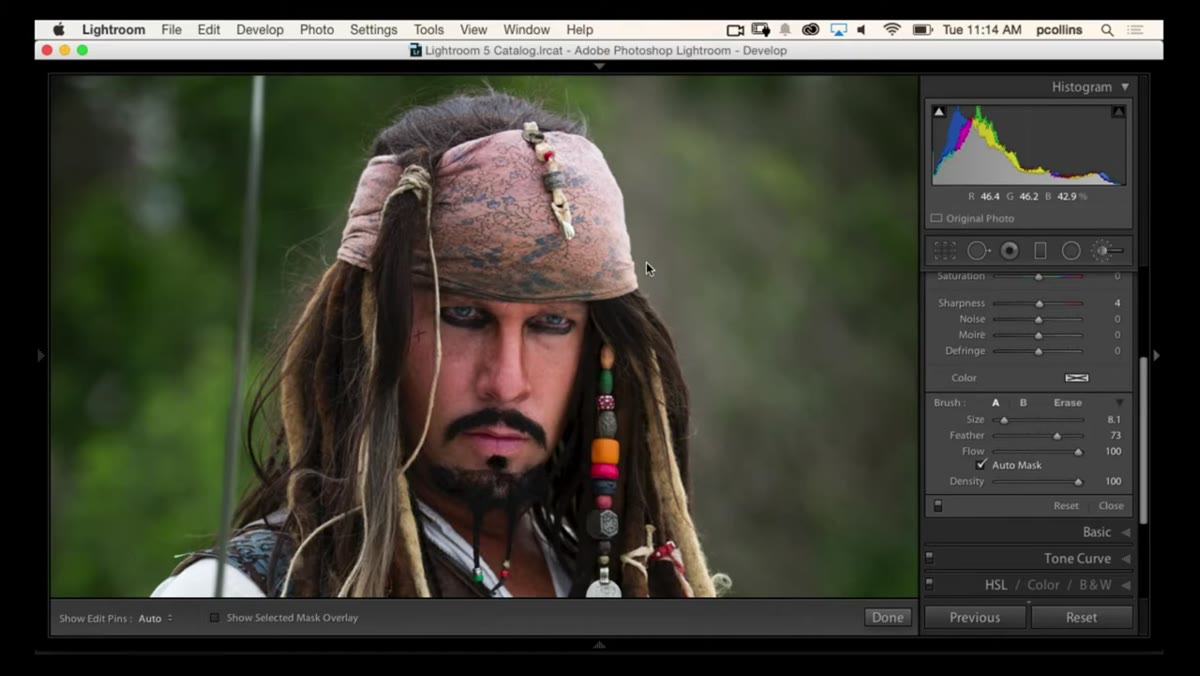Open Creative Cloud menu bar icon
The width and height of the screenshot is (1200, 676).
pos(811,30)
